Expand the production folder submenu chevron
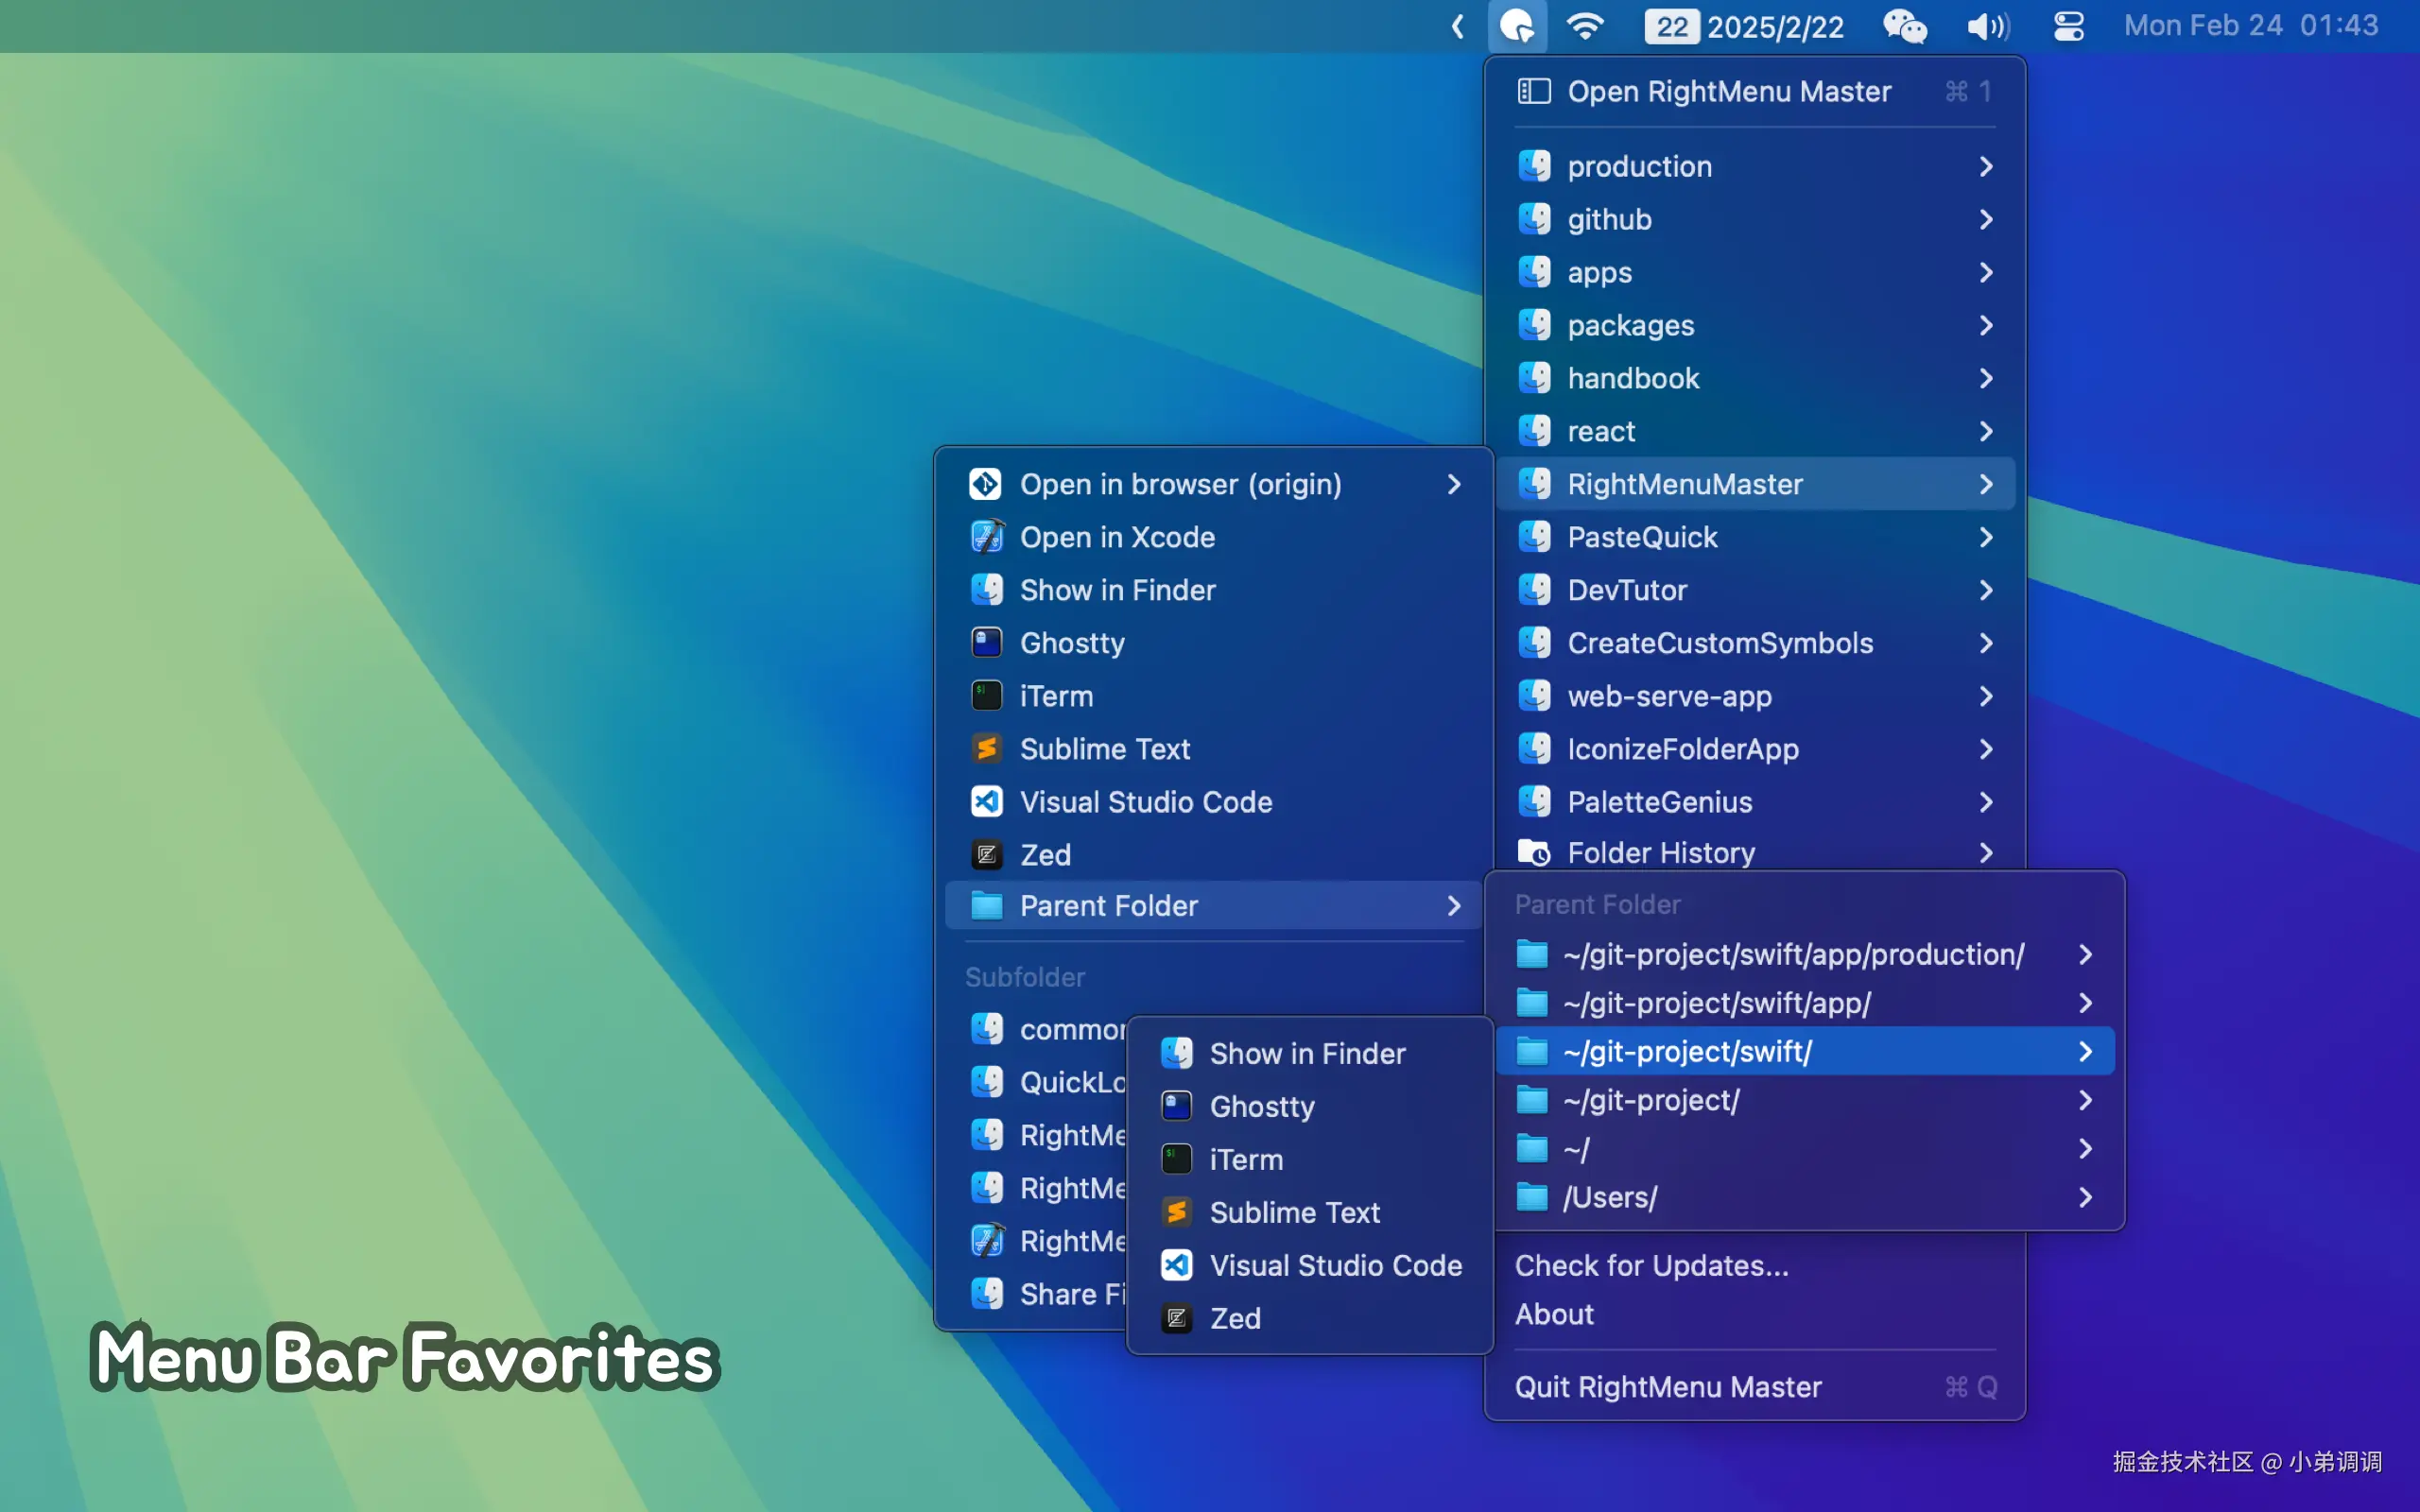Viewport: 2420px width, 1512px height. point(1986,166)
